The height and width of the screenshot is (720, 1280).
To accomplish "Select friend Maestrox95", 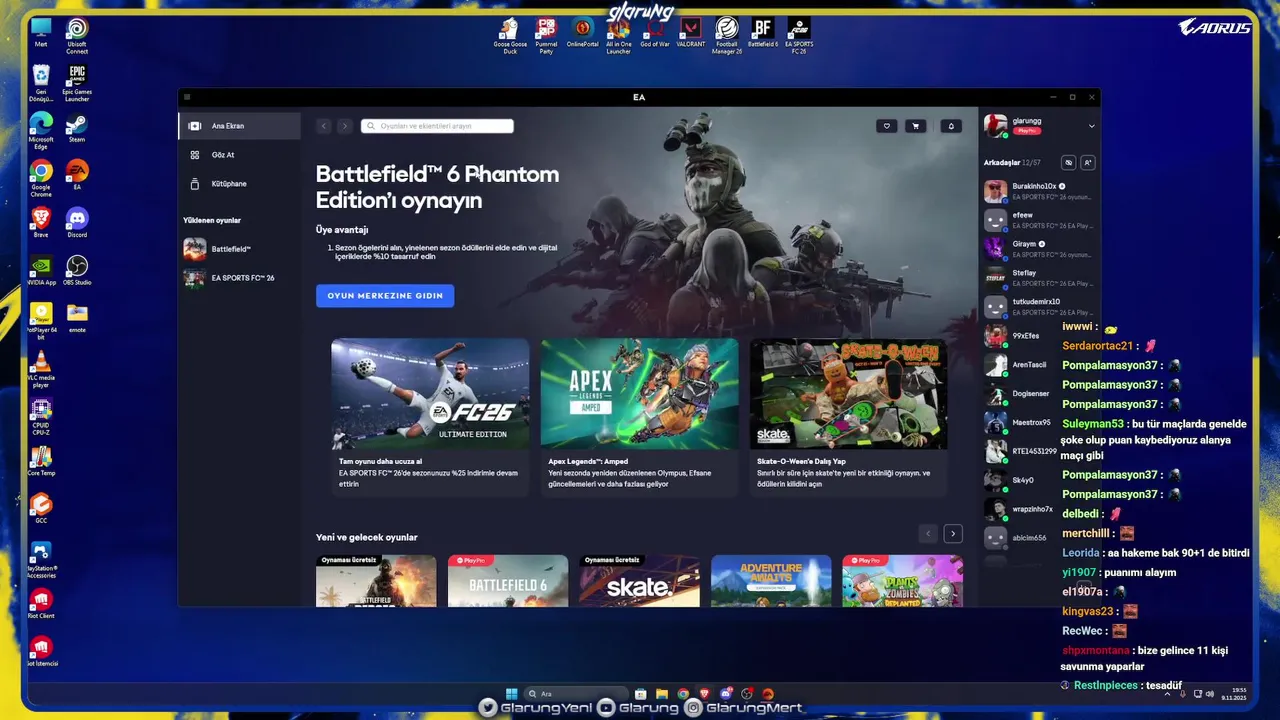I will point(1039,422).
